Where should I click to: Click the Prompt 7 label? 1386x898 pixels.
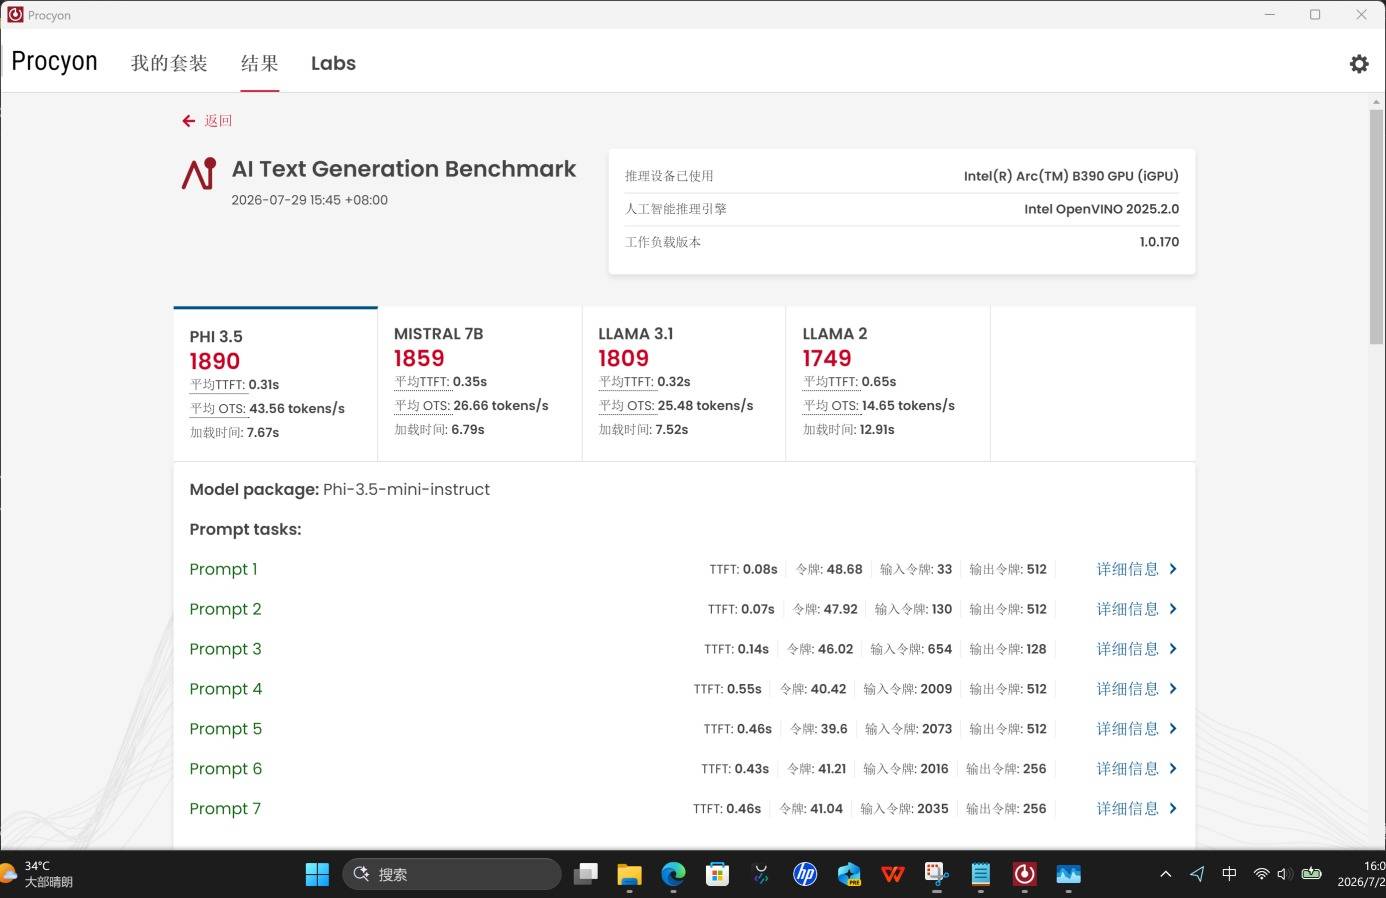[x=225, y=809]
